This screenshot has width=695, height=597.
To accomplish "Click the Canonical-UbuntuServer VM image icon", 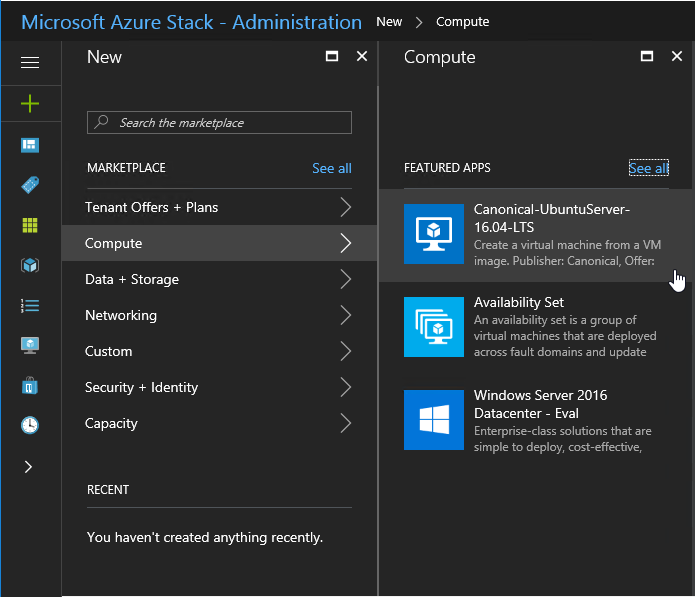I will (x=433, y=234).
